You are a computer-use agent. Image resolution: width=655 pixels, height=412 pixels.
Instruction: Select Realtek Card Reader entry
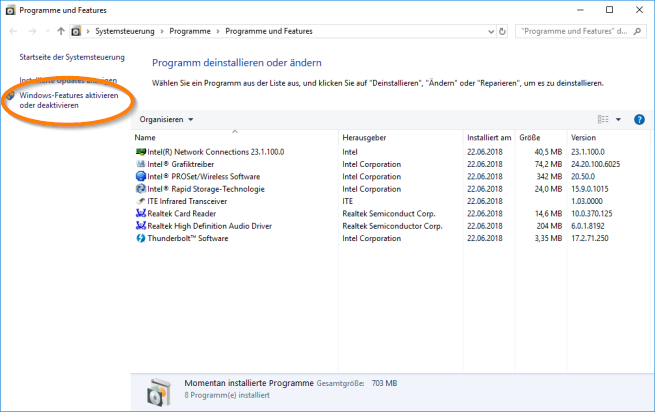coord(182,214)
